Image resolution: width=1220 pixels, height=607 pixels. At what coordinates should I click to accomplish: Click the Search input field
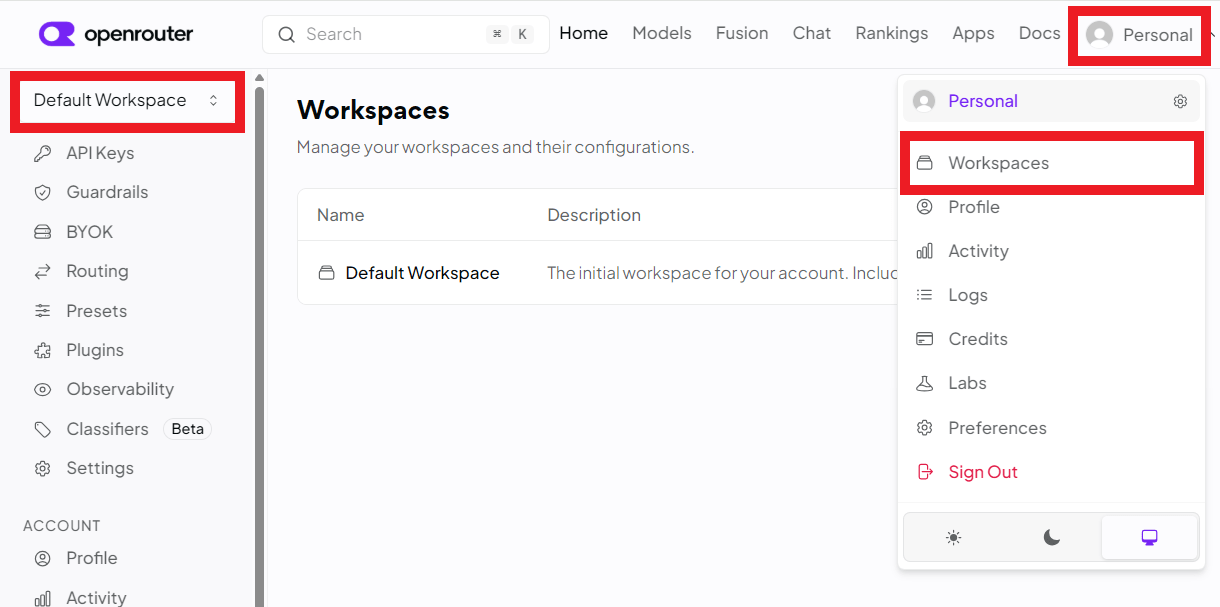click(x=406, y=34)
